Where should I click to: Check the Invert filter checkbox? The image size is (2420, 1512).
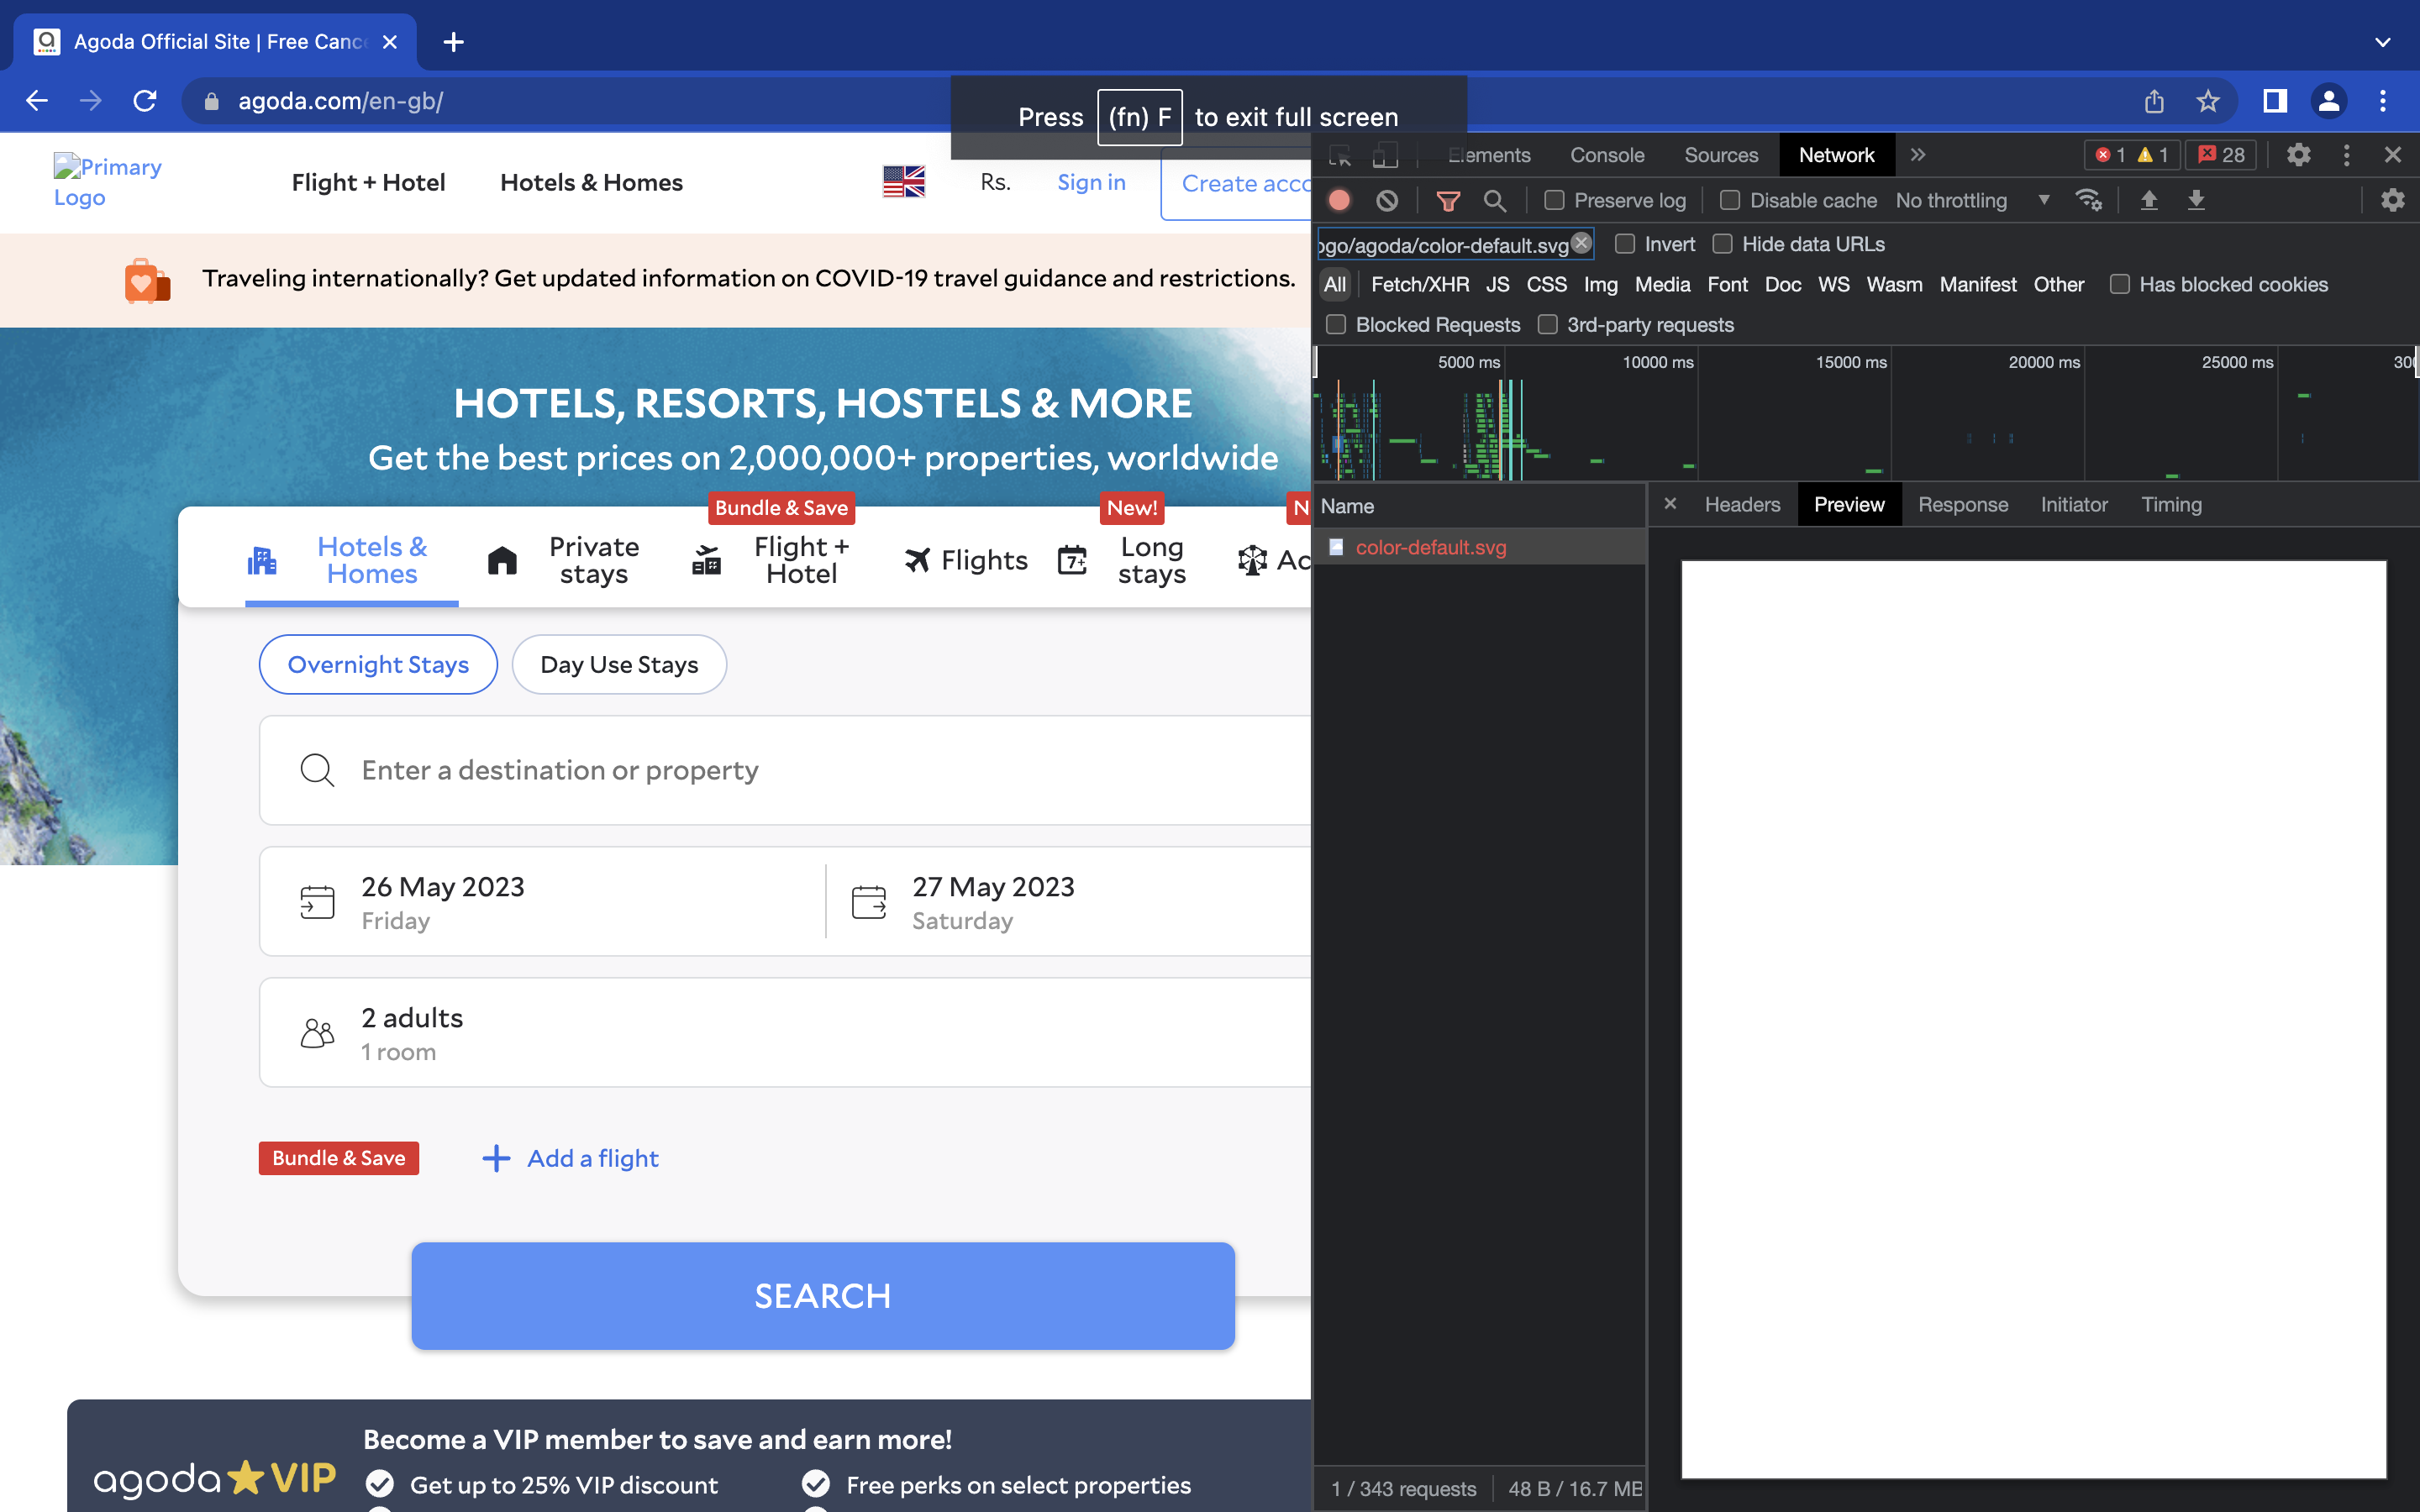point(1625,244)
